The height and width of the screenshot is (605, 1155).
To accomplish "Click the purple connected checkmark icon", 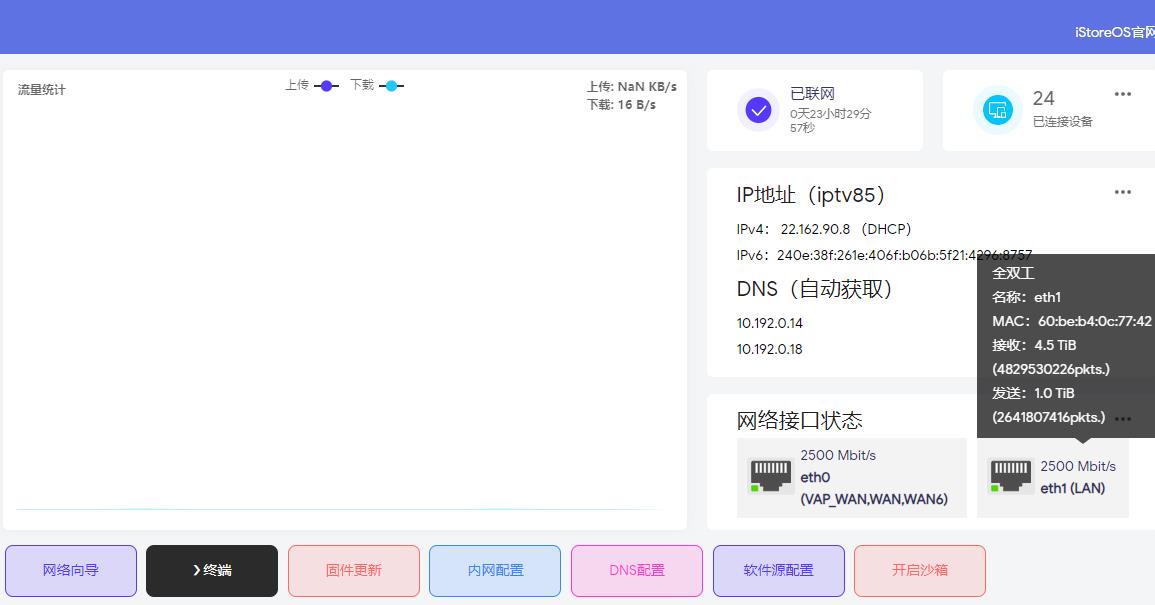I will [758, 110].
